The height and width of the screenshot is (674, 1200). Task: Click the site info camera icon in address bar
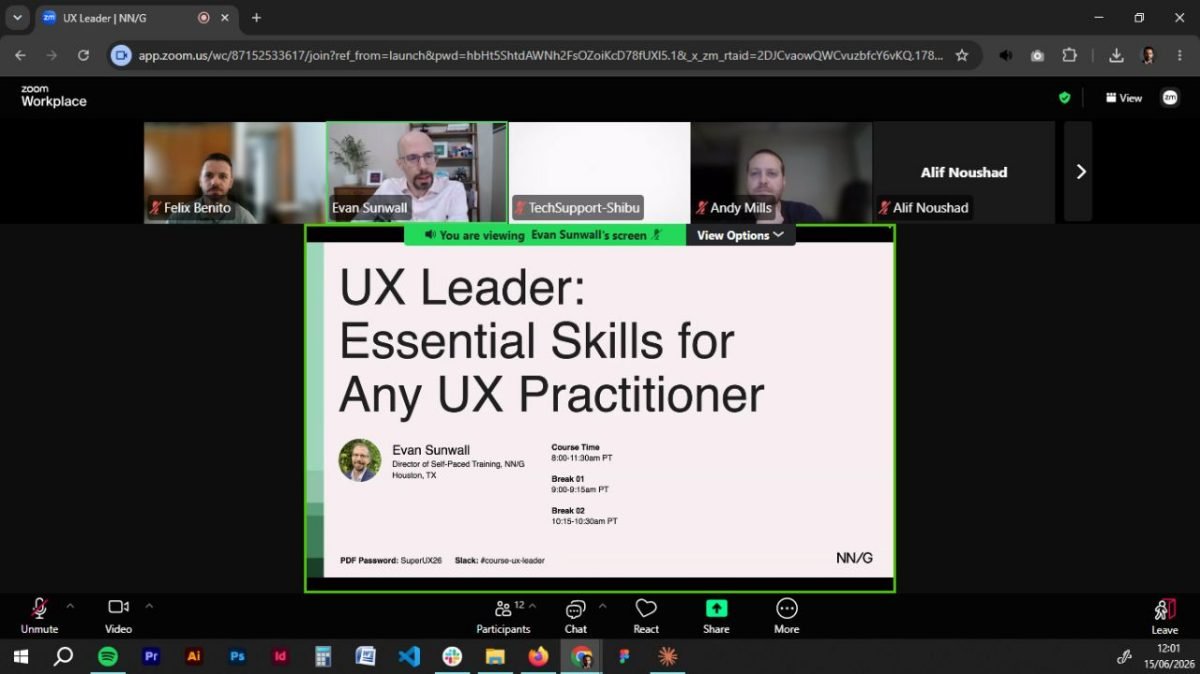pos(121,56)
